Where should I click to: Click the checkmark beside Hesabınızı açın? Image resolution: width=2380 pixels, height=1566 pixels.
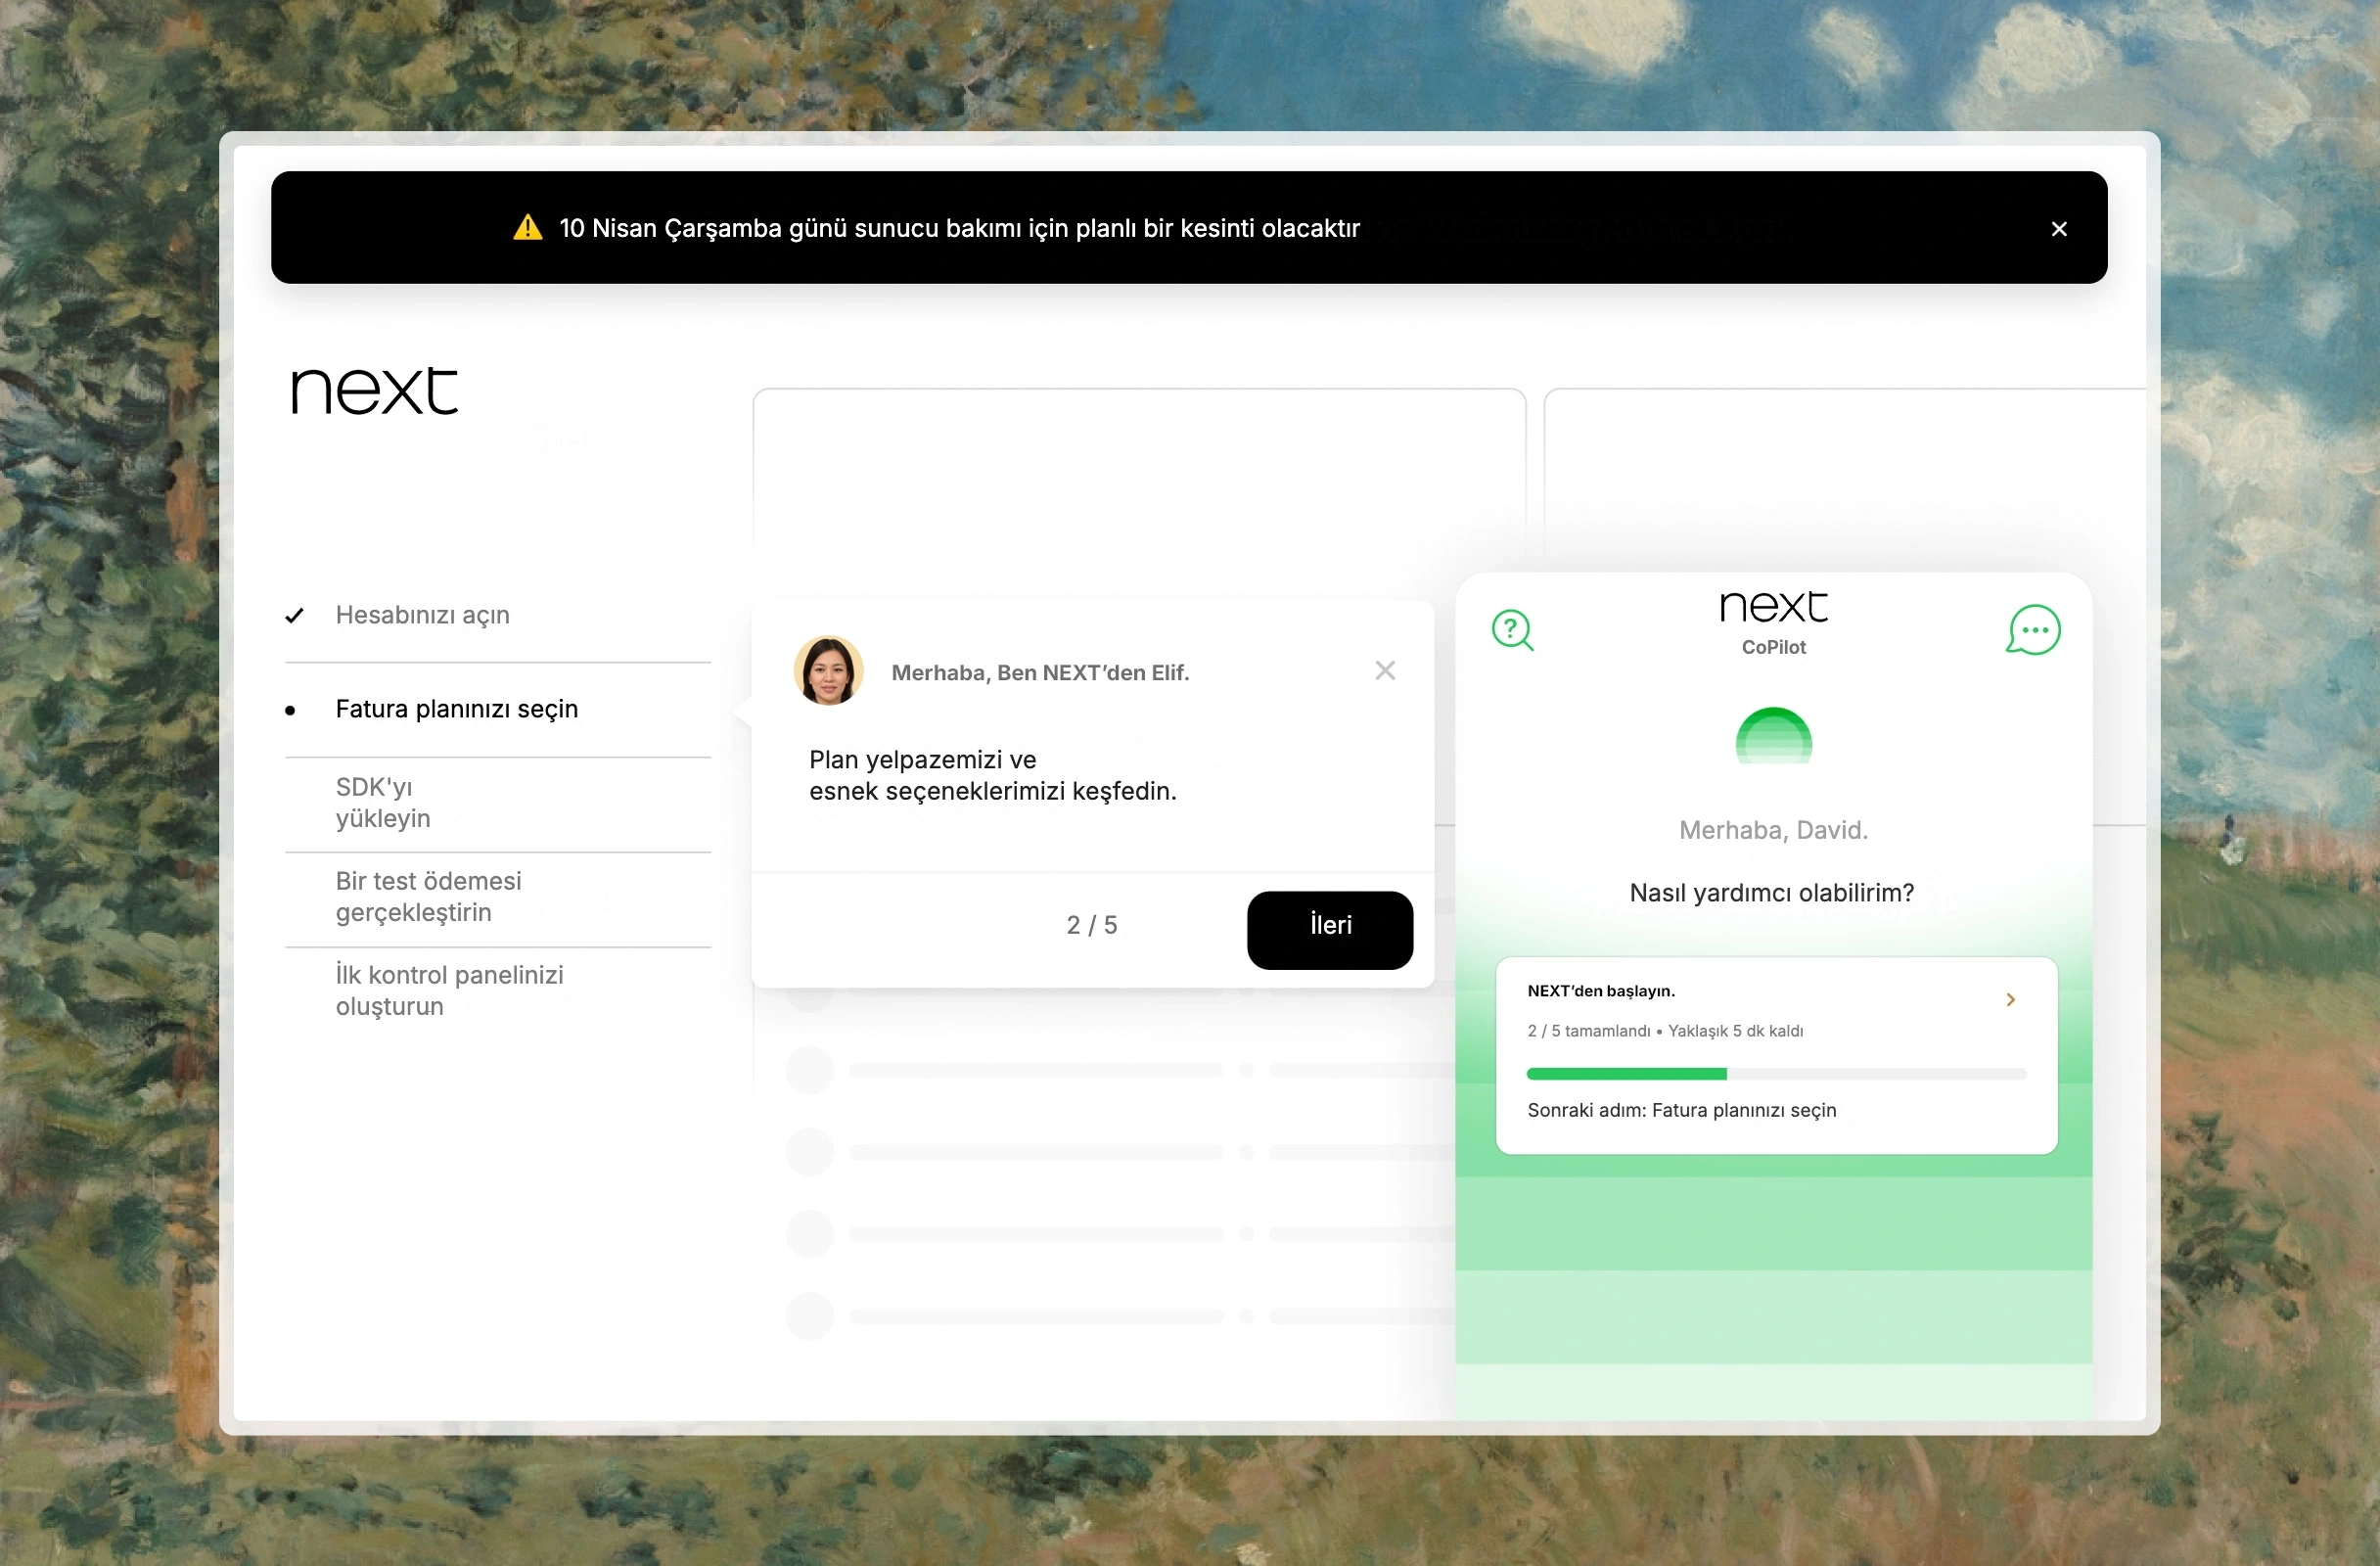[294, 615]
